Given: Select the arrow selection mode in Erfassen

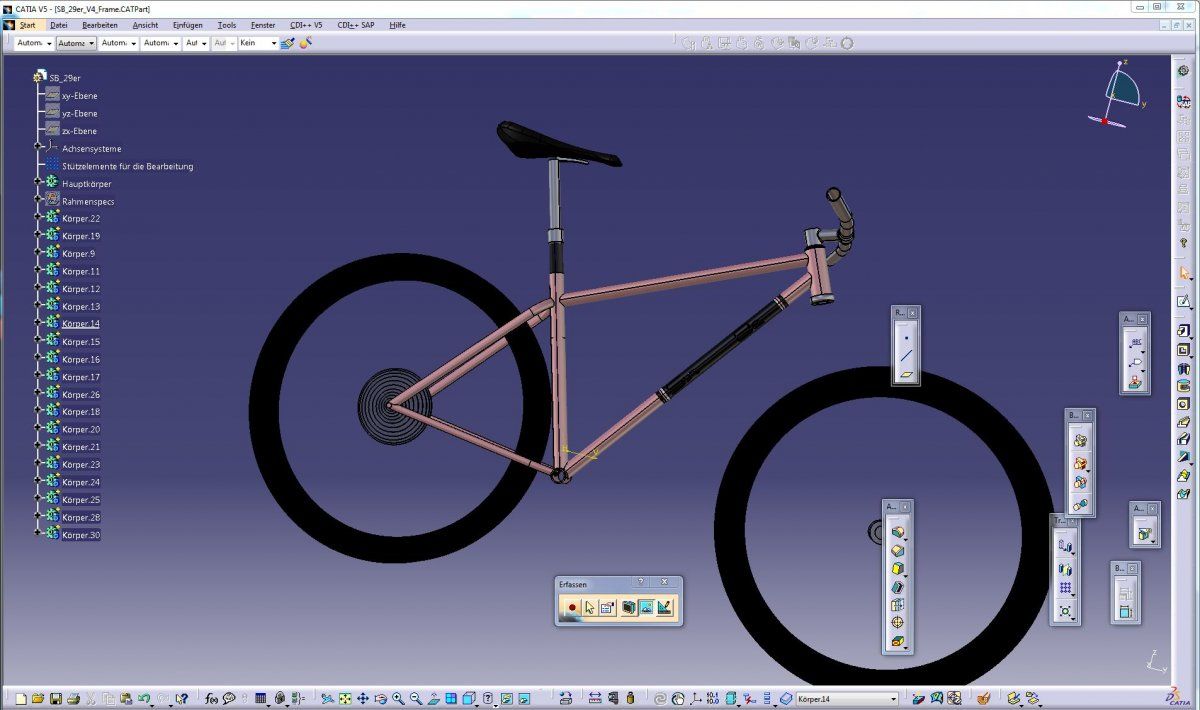Looking at the screenshot, I should tap(590, 607).
